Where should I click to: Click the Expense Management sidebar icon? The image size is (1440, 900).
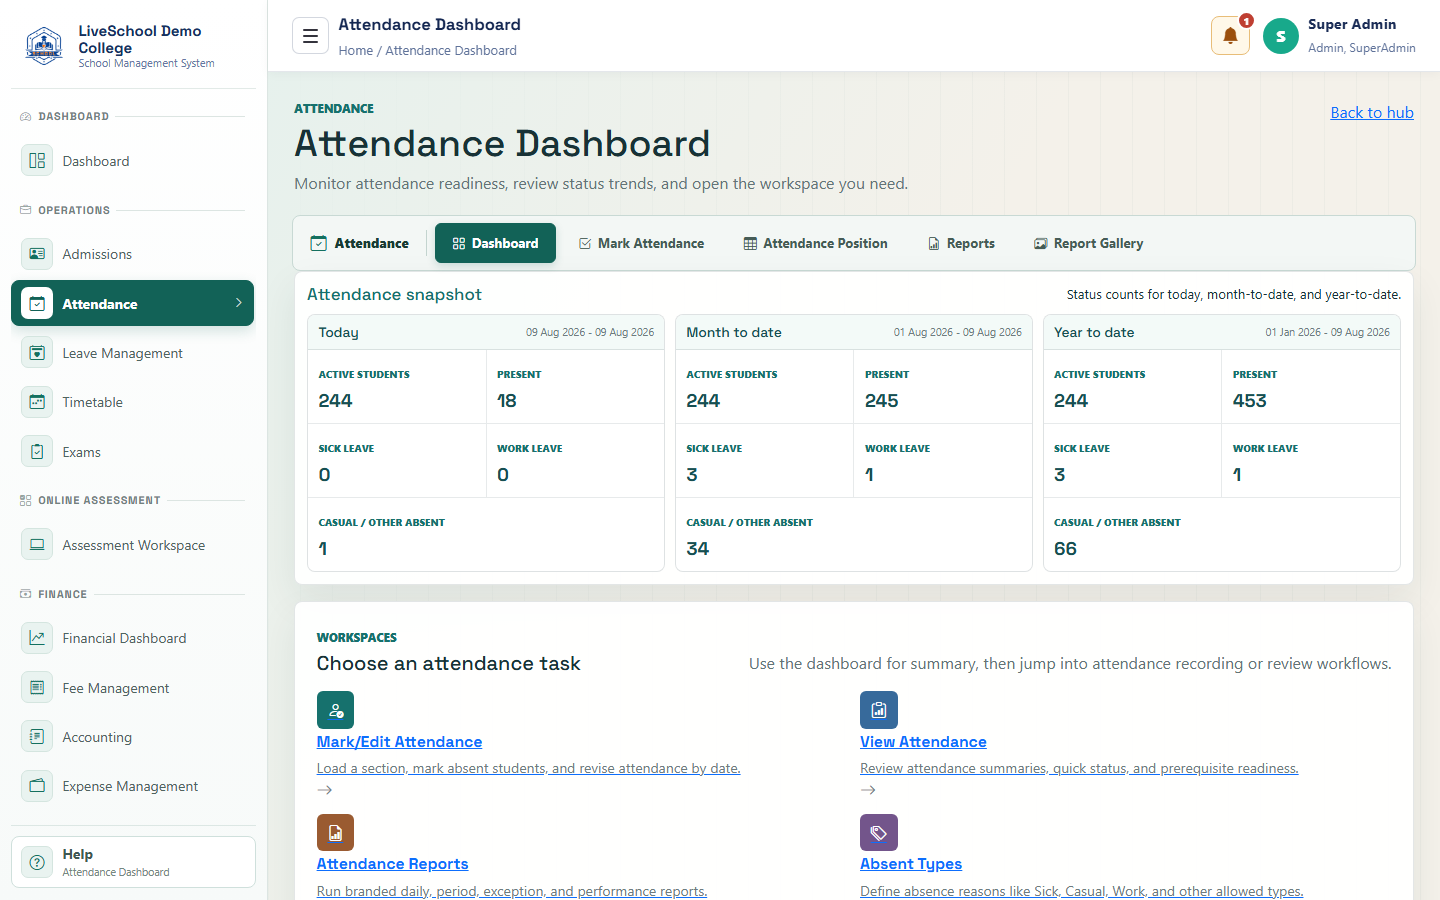click(37, 786)
